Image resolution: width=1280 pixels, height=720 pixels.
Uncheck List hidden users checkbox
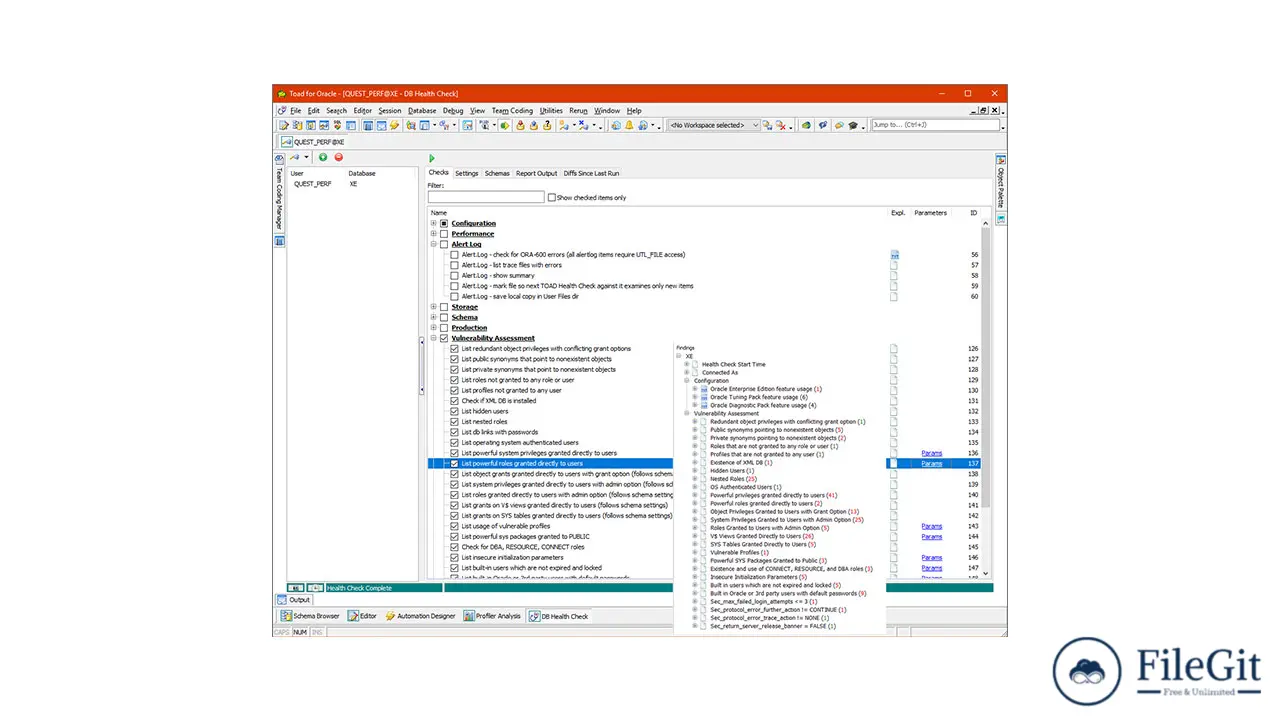point(455,411)
